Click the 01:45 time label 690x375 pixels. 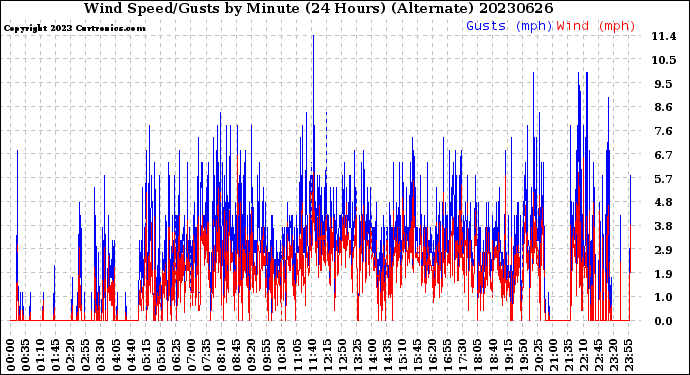pyautogui.click(x=56, y=355)
